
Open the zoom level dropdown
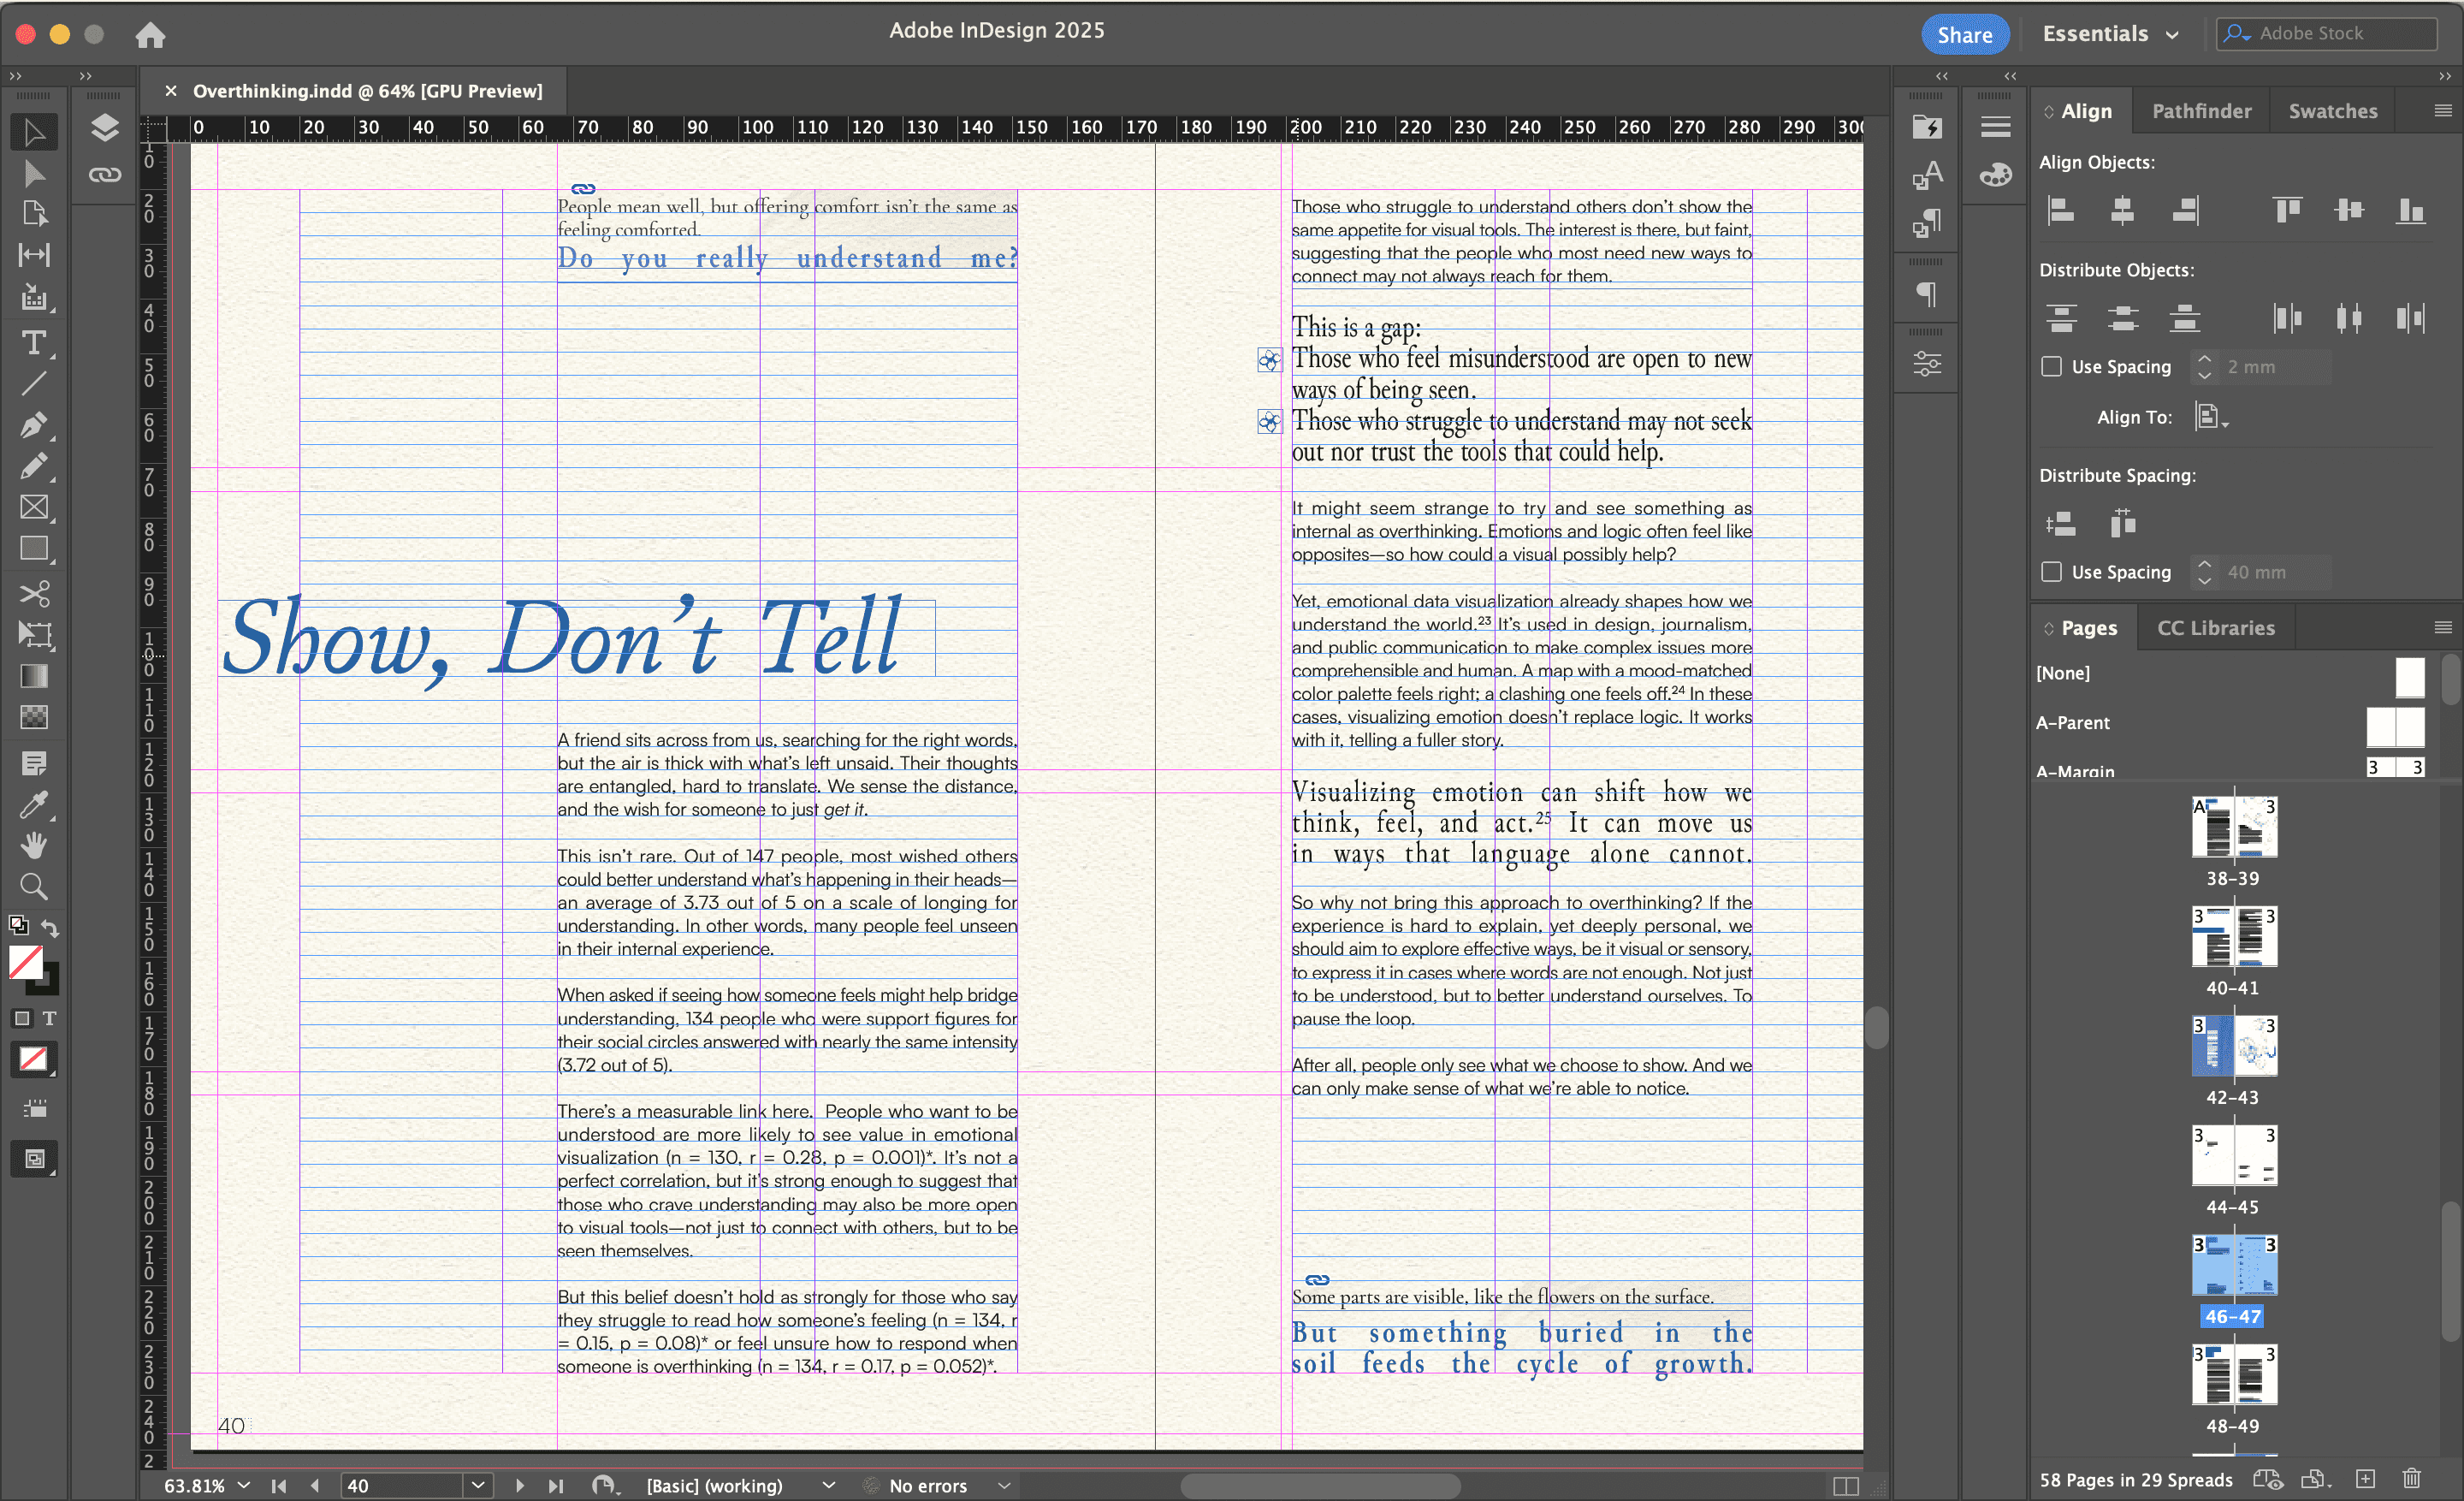point(243,1486)
